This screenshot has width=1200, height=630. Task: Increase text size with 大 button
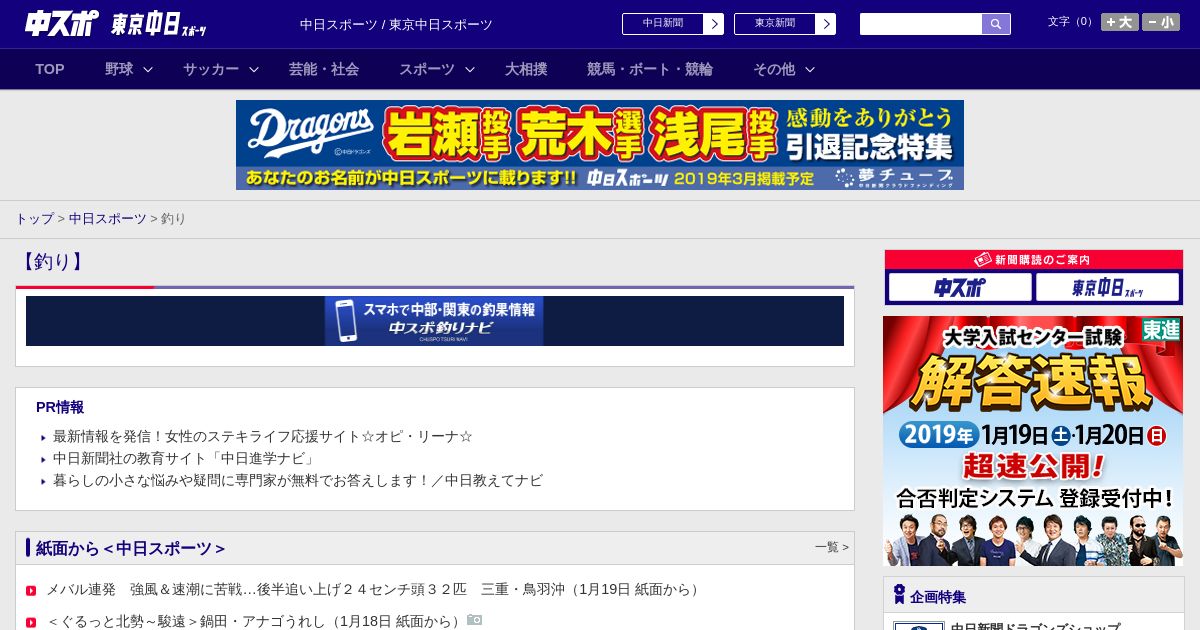1120,22
